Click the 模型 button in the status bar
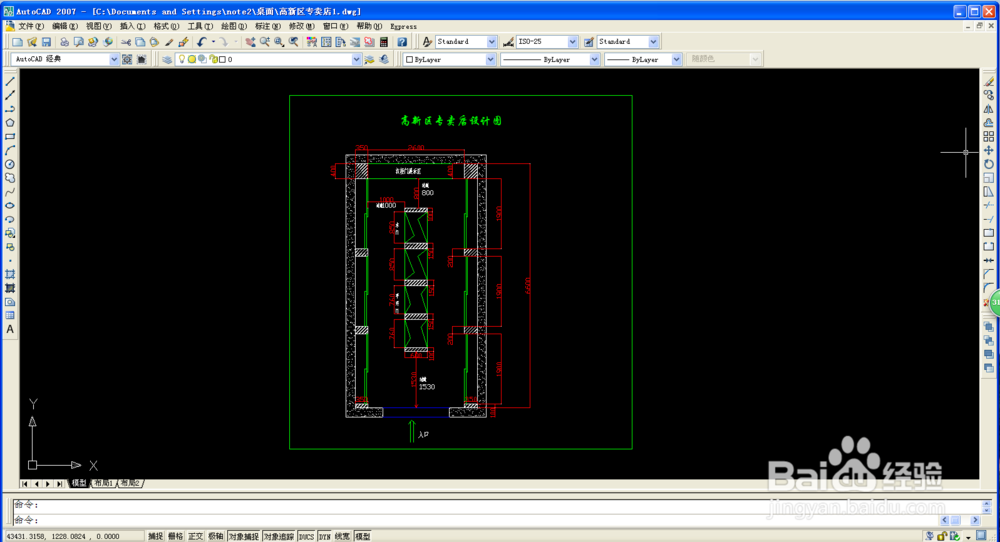 [363, 536]
